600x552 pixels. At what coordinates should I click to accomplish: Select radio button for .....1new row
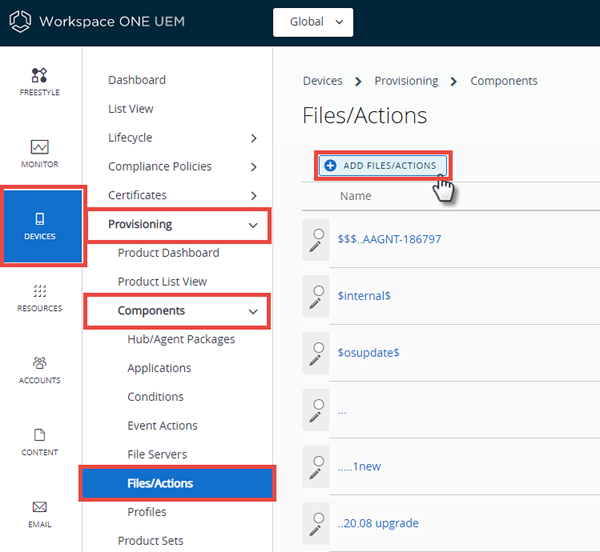[319, 461]
